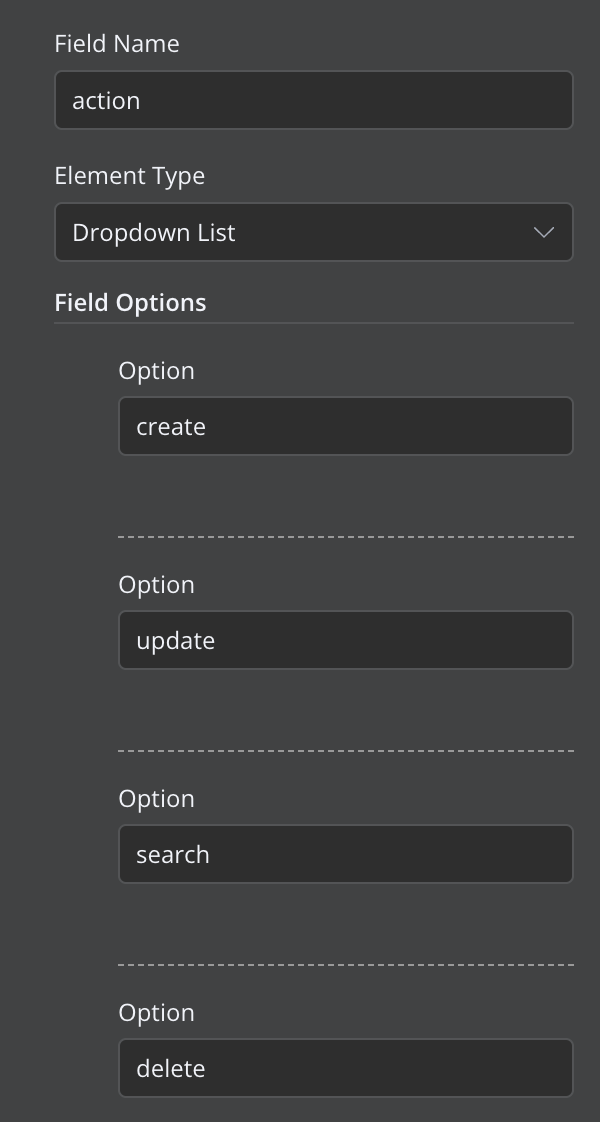
Task: Click dashed separator below the update option
Action: click(345, 751)
